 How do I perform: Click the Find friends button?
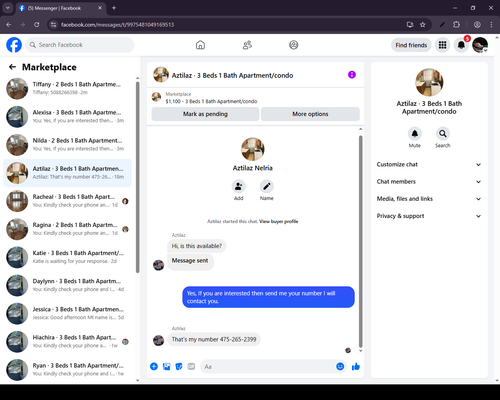tap(411, 45)
